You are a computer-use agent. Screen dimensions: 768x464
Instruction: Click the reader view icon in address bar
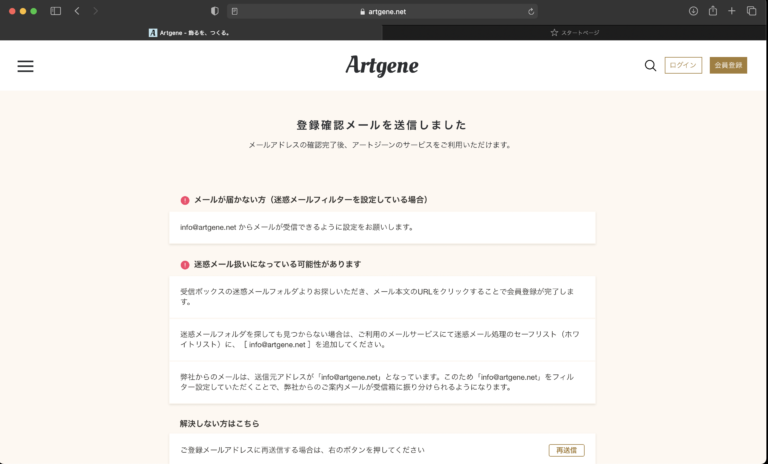tap(235, 11)
